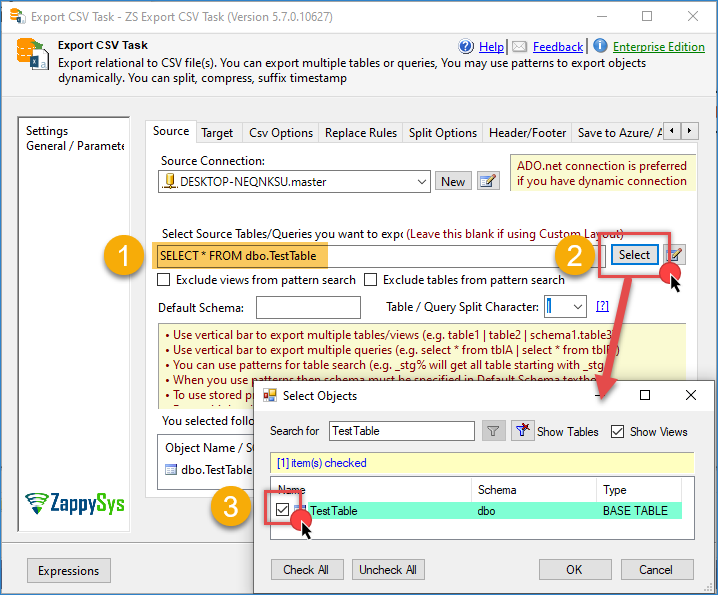
Task: Click the Feedback envelope icon
Action: [519, 46]
